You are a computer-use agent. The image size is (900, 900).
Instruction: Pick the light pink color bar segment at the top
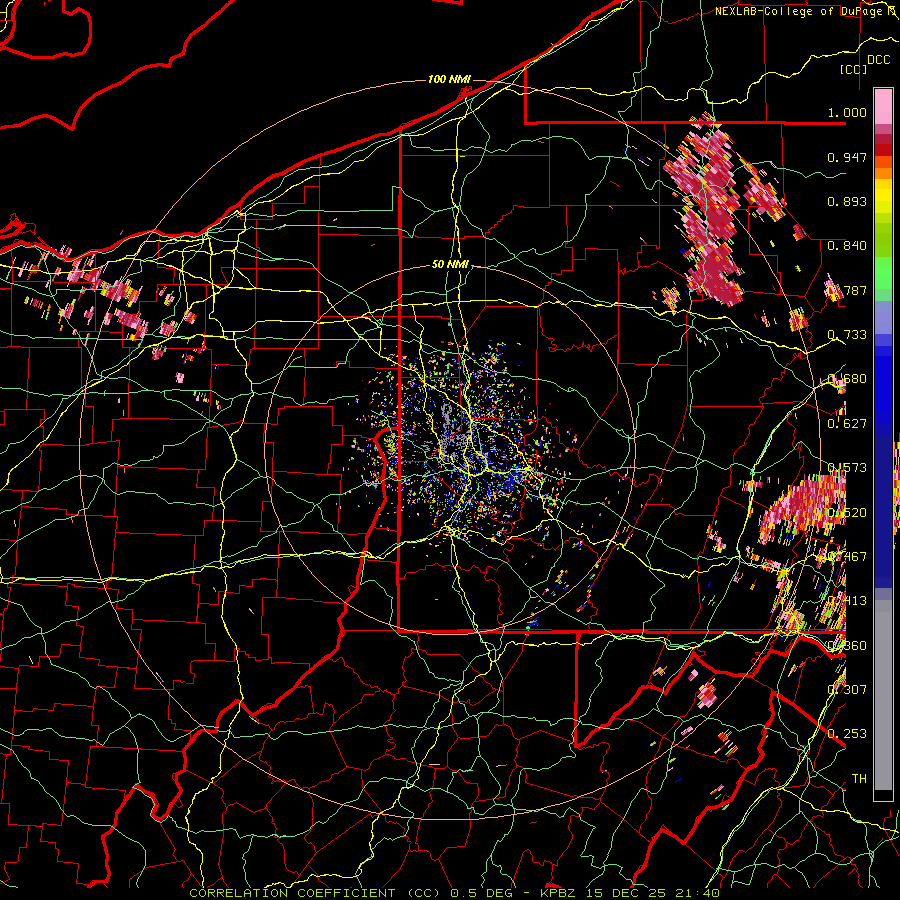pos(883,106)
